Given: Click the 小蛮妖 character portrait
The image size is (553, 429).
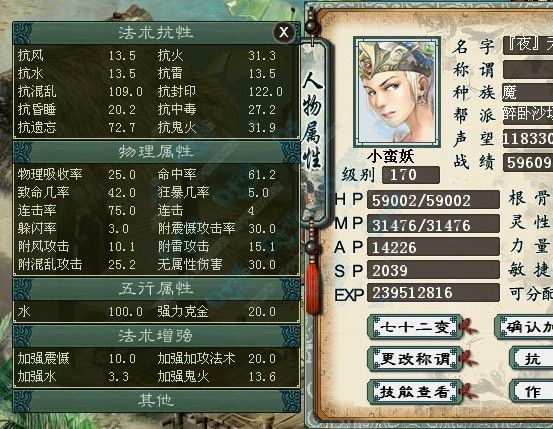Looking at the screenshot, I should point(397,92).
